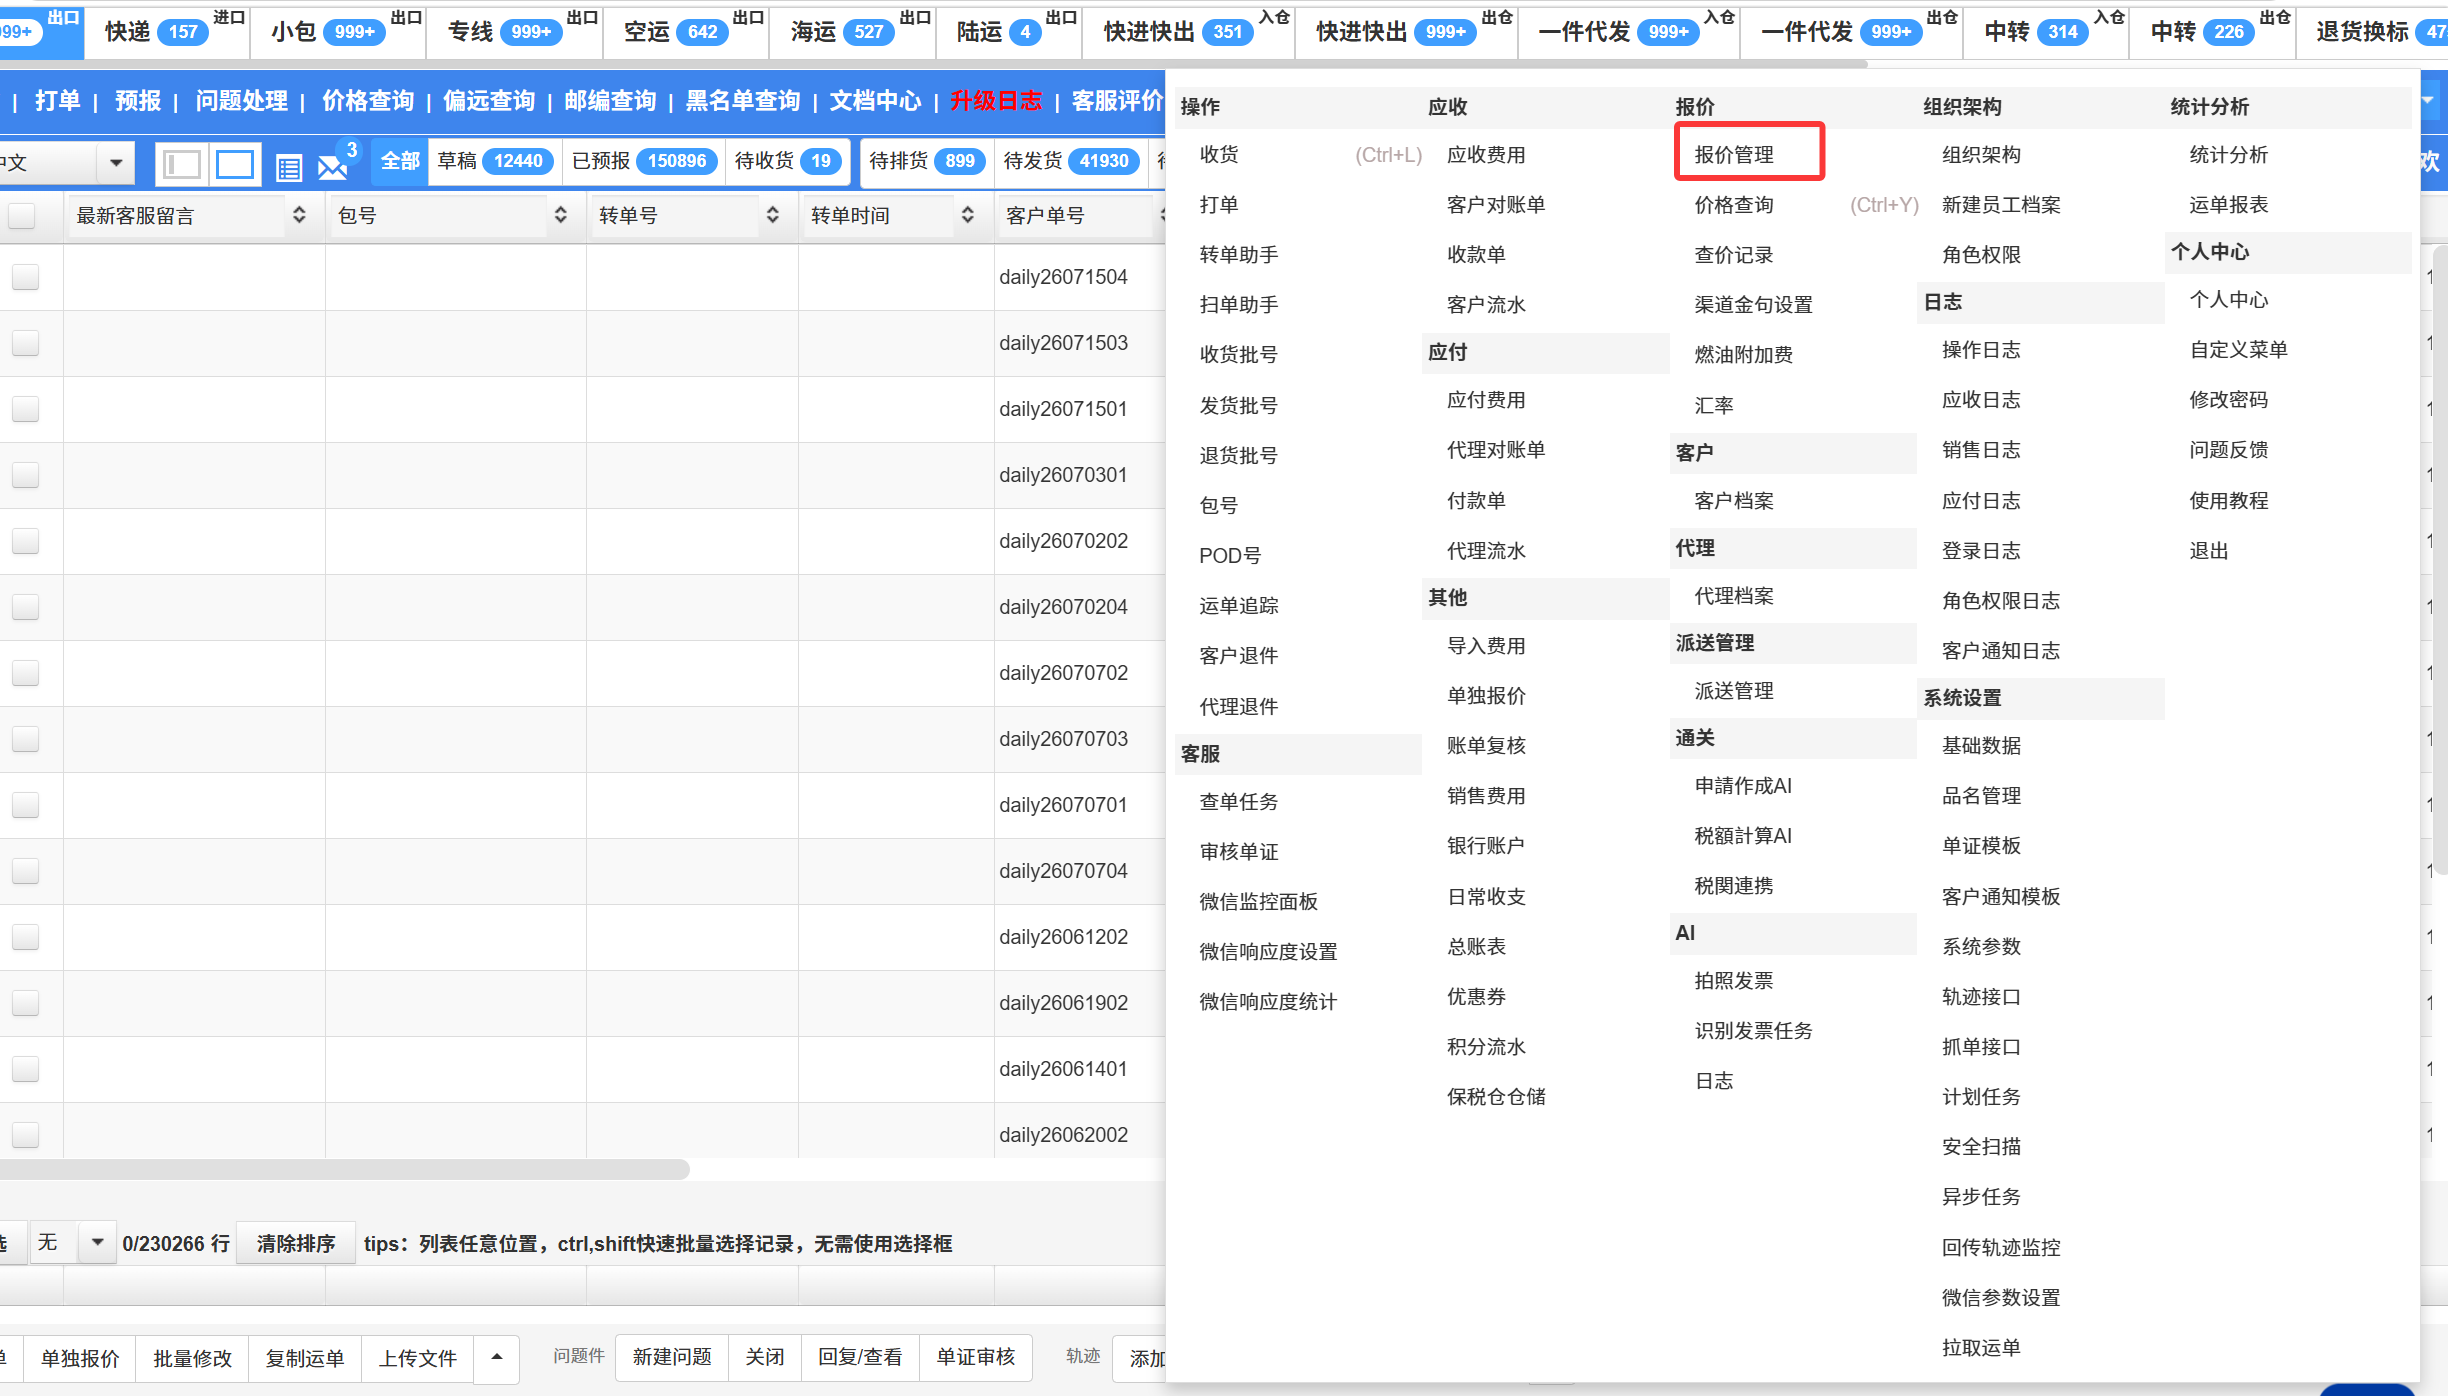Viewport: 2448px width, 1396px height.
Task: Filter by 待排货 899 status
Action: (x=927, y=161)
